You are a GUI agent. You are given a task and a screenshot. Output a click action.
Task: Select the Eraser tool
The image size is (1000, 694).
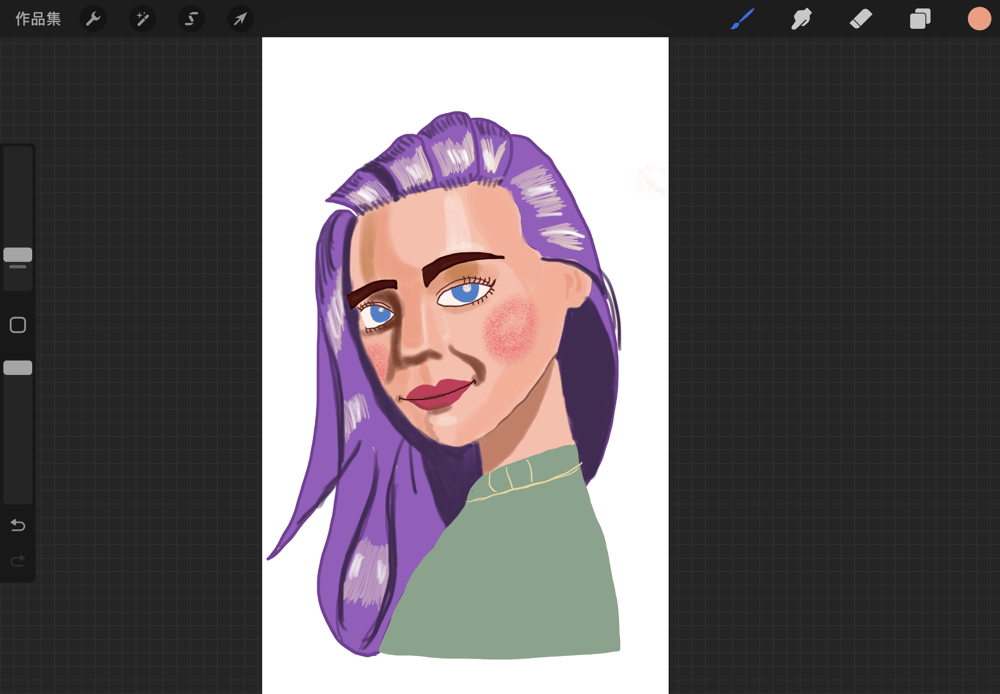[860, 19]
